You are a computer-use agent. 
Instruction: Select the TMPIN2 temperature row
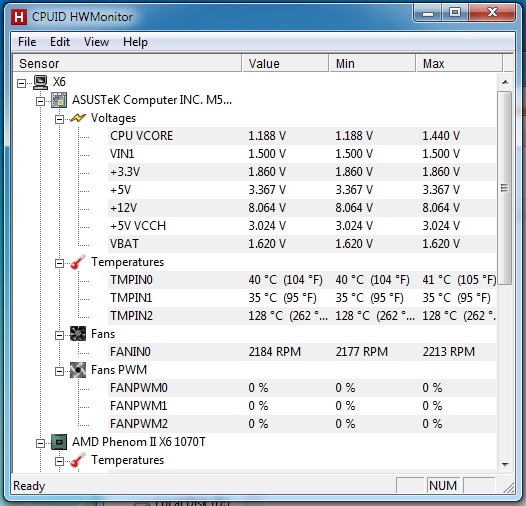coord(302,316)
